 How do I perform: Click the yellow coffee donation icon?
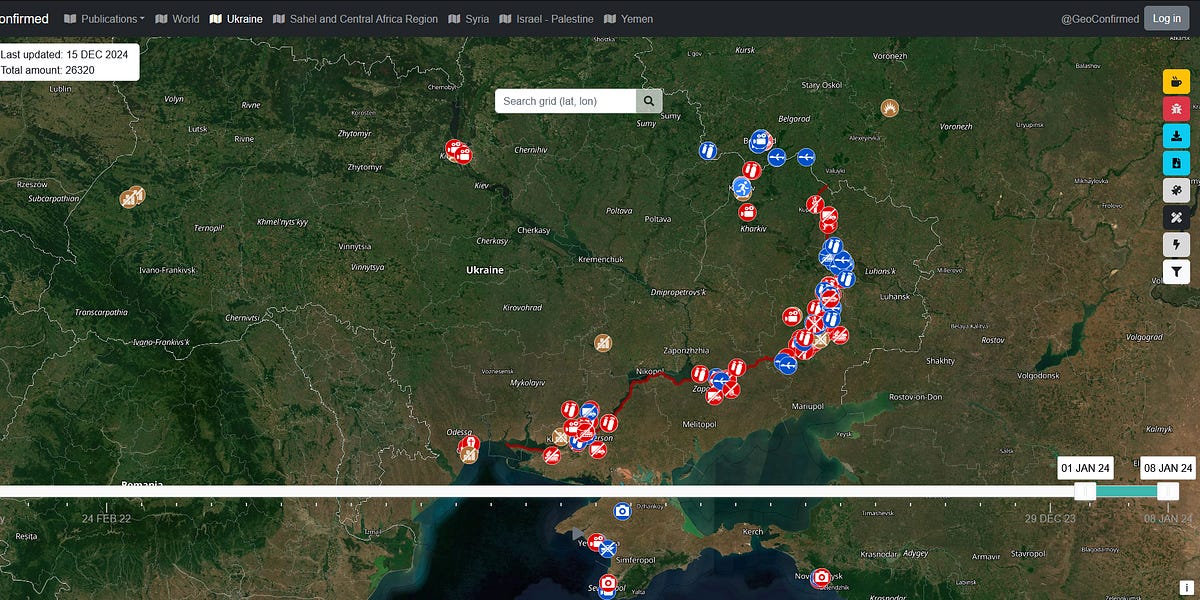(x=1176, y=81)
